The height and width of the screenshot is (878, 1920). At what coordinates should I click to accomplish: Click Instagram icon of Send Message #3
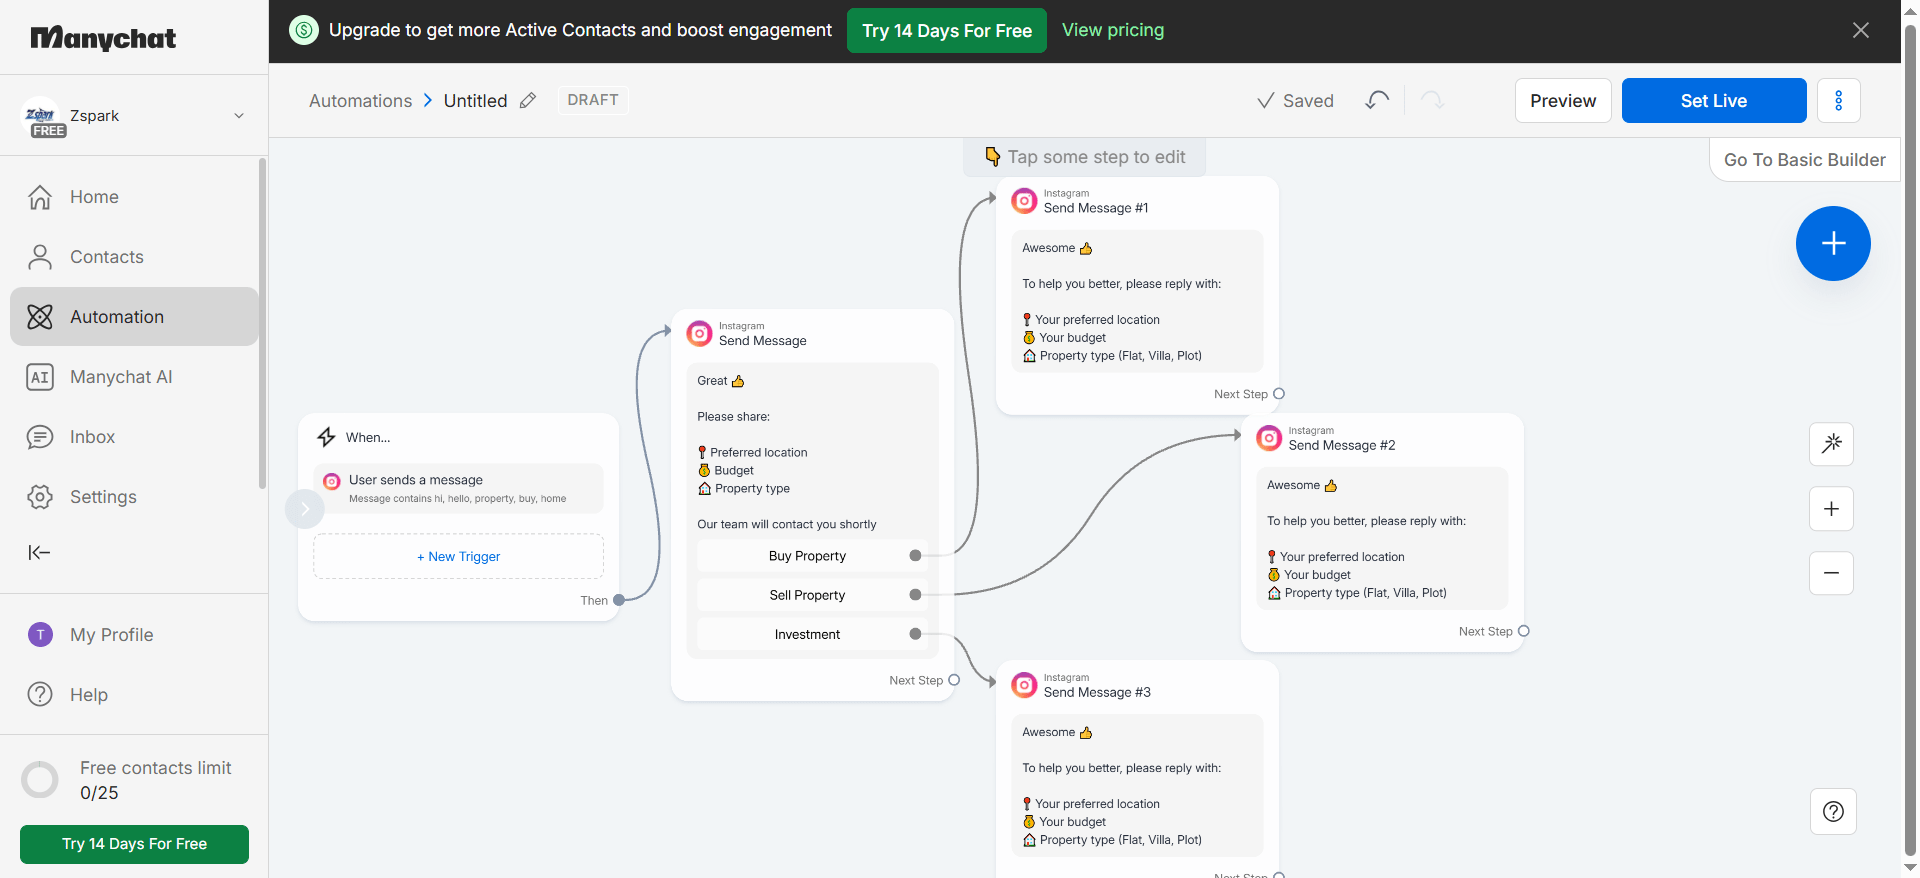coord(1024,685)
